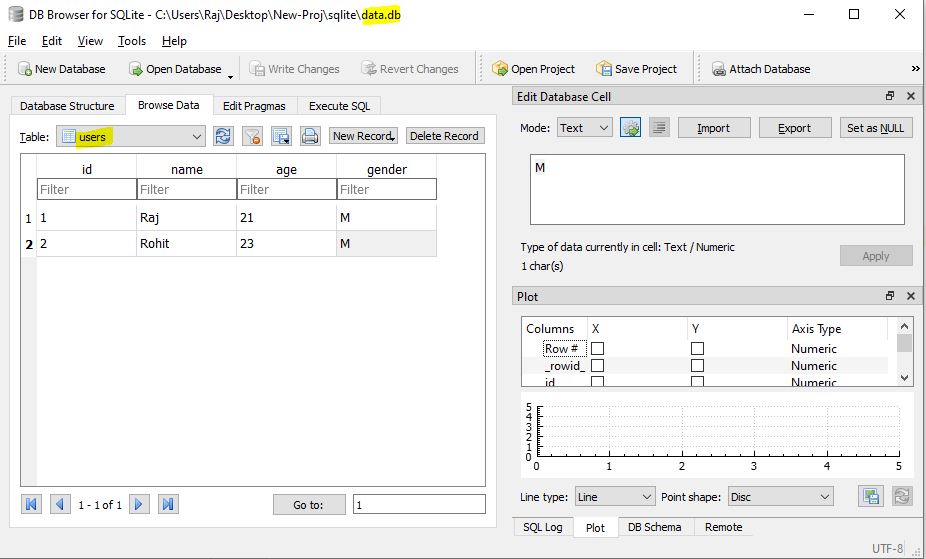The width and height of the screenshot is (926, 559).
Task: Open the Tools menu
Action: pos(132,41)
